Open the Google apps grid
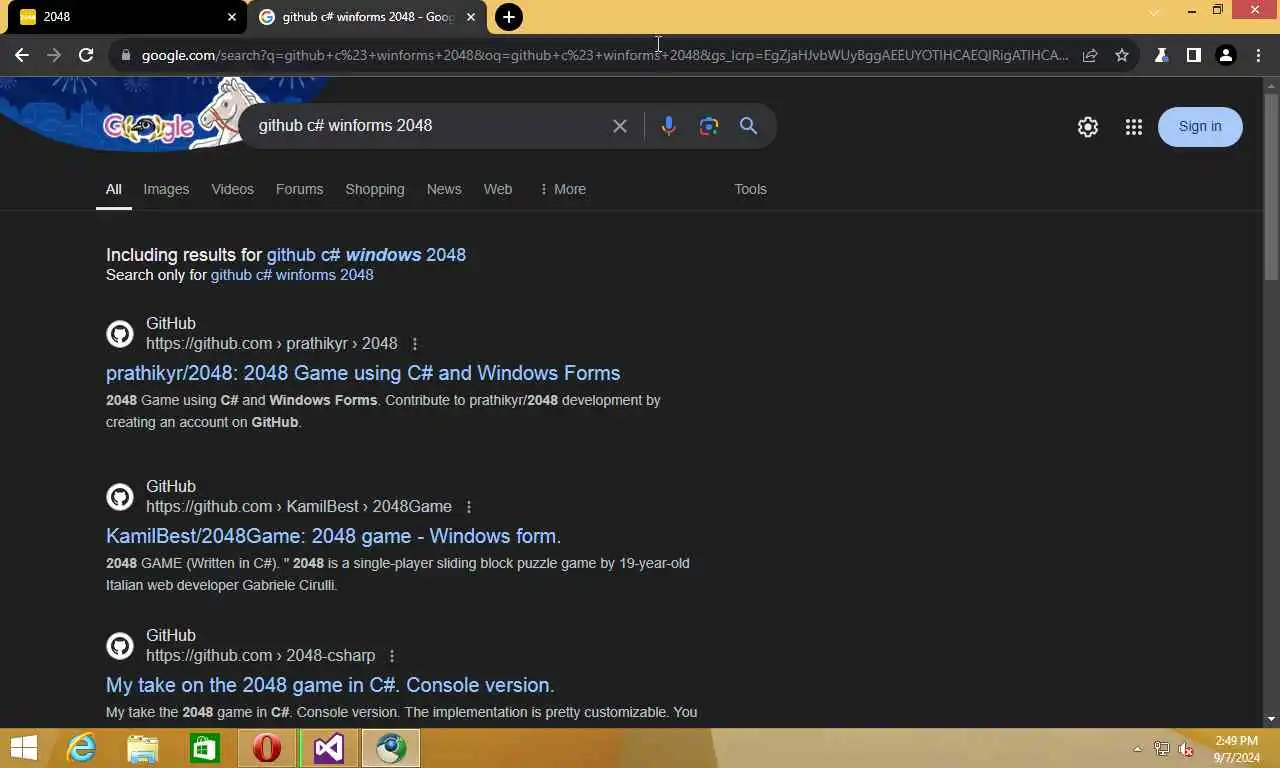The height and width of the screenshot is (768, 1280). click(1133, 127)
